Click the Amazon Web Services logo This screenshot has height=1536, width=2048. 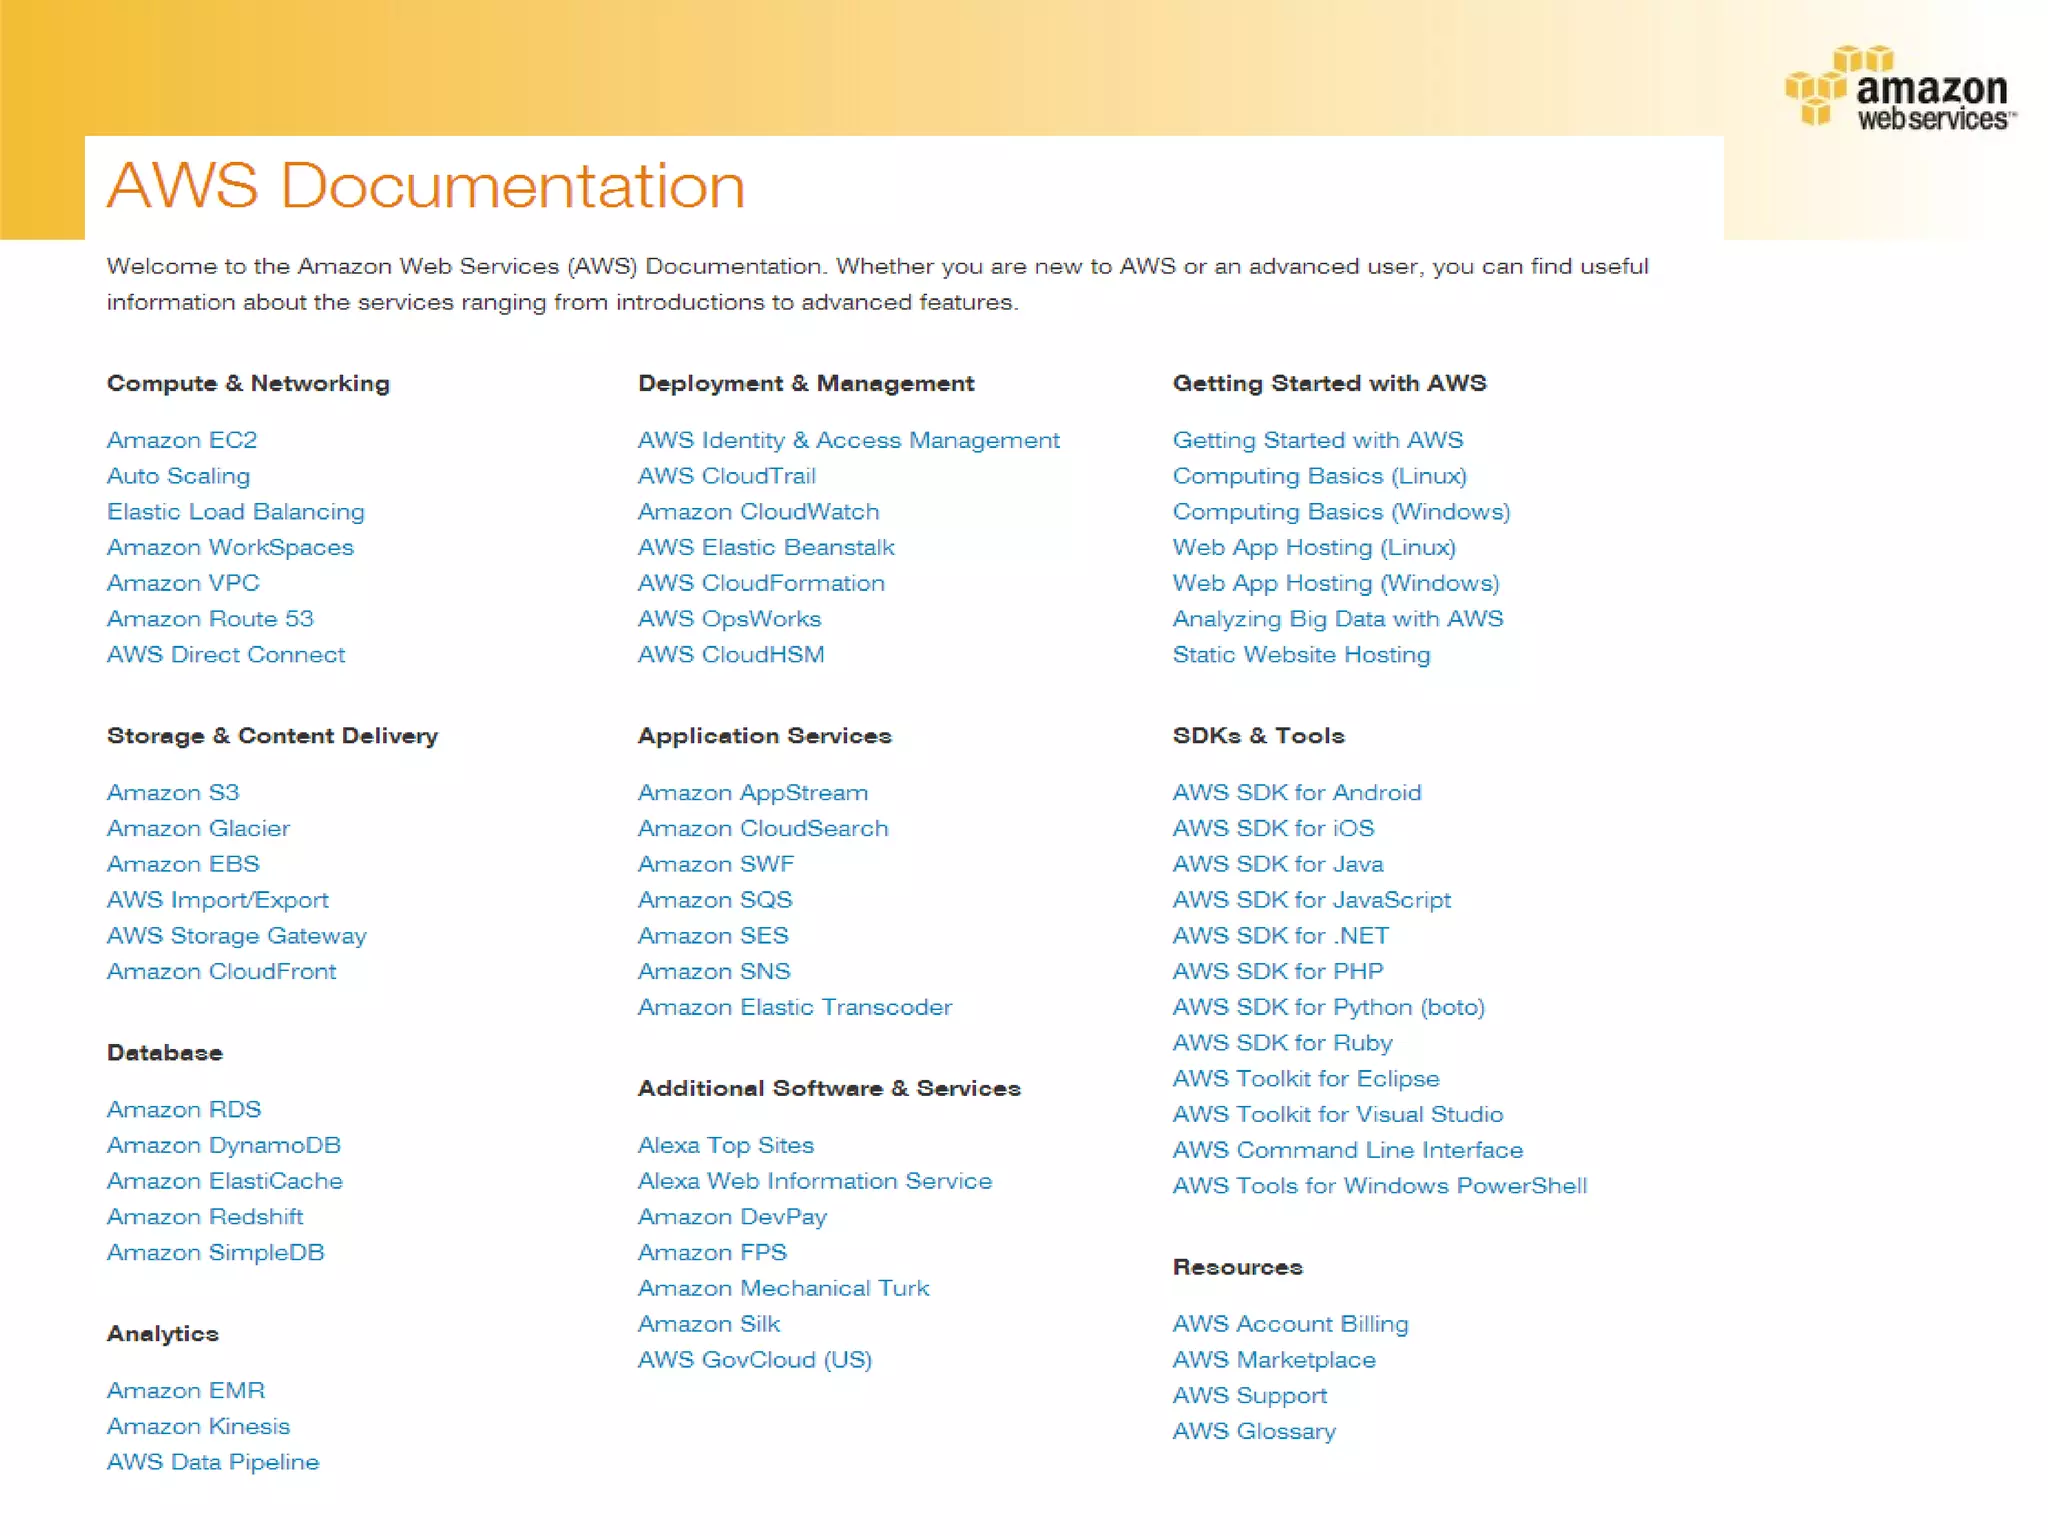pyautogui.click(x=1900, y=88)
